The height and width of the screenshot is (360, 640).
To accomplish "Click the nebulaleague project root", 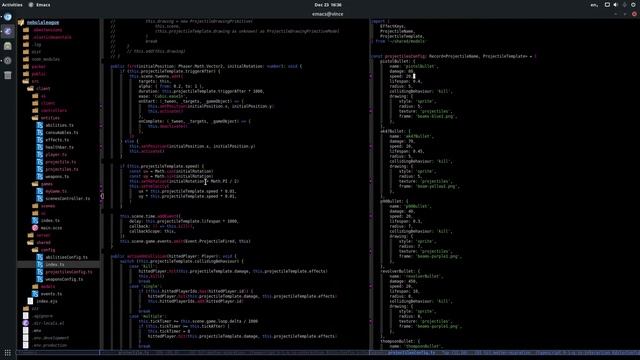I will pyautogui.click(x=43, y=22).
